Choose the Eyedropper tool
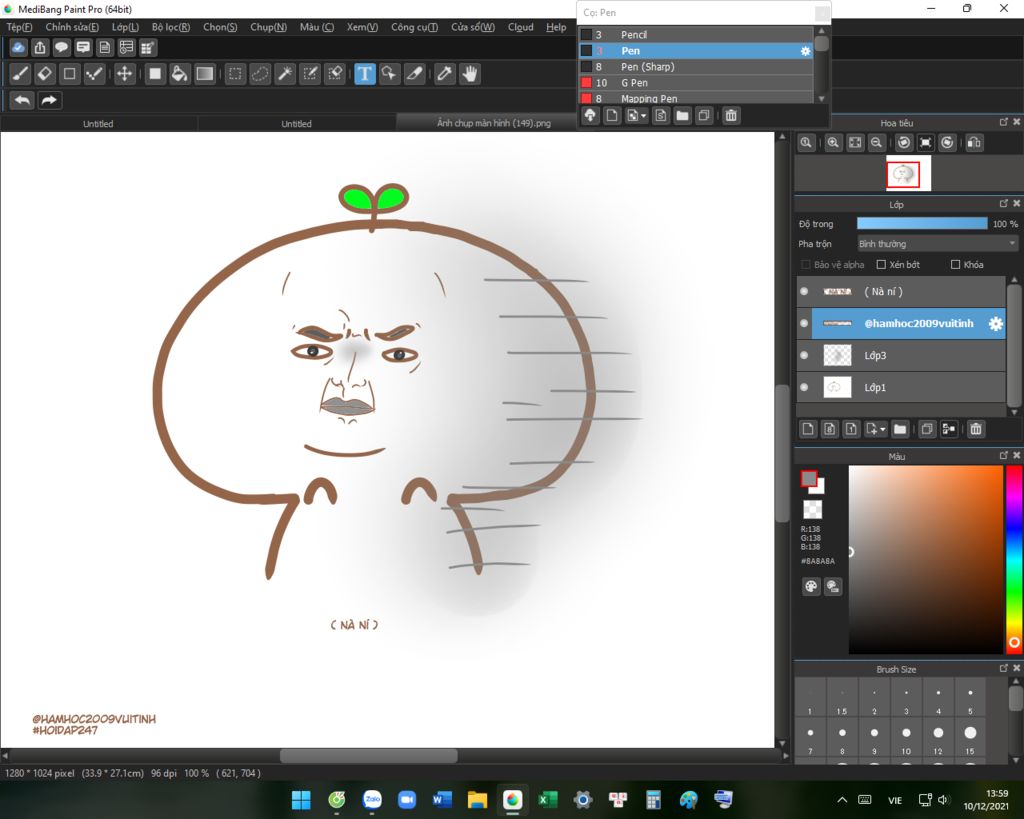This screenshot has width=1024, height=819. pos(445,74)
